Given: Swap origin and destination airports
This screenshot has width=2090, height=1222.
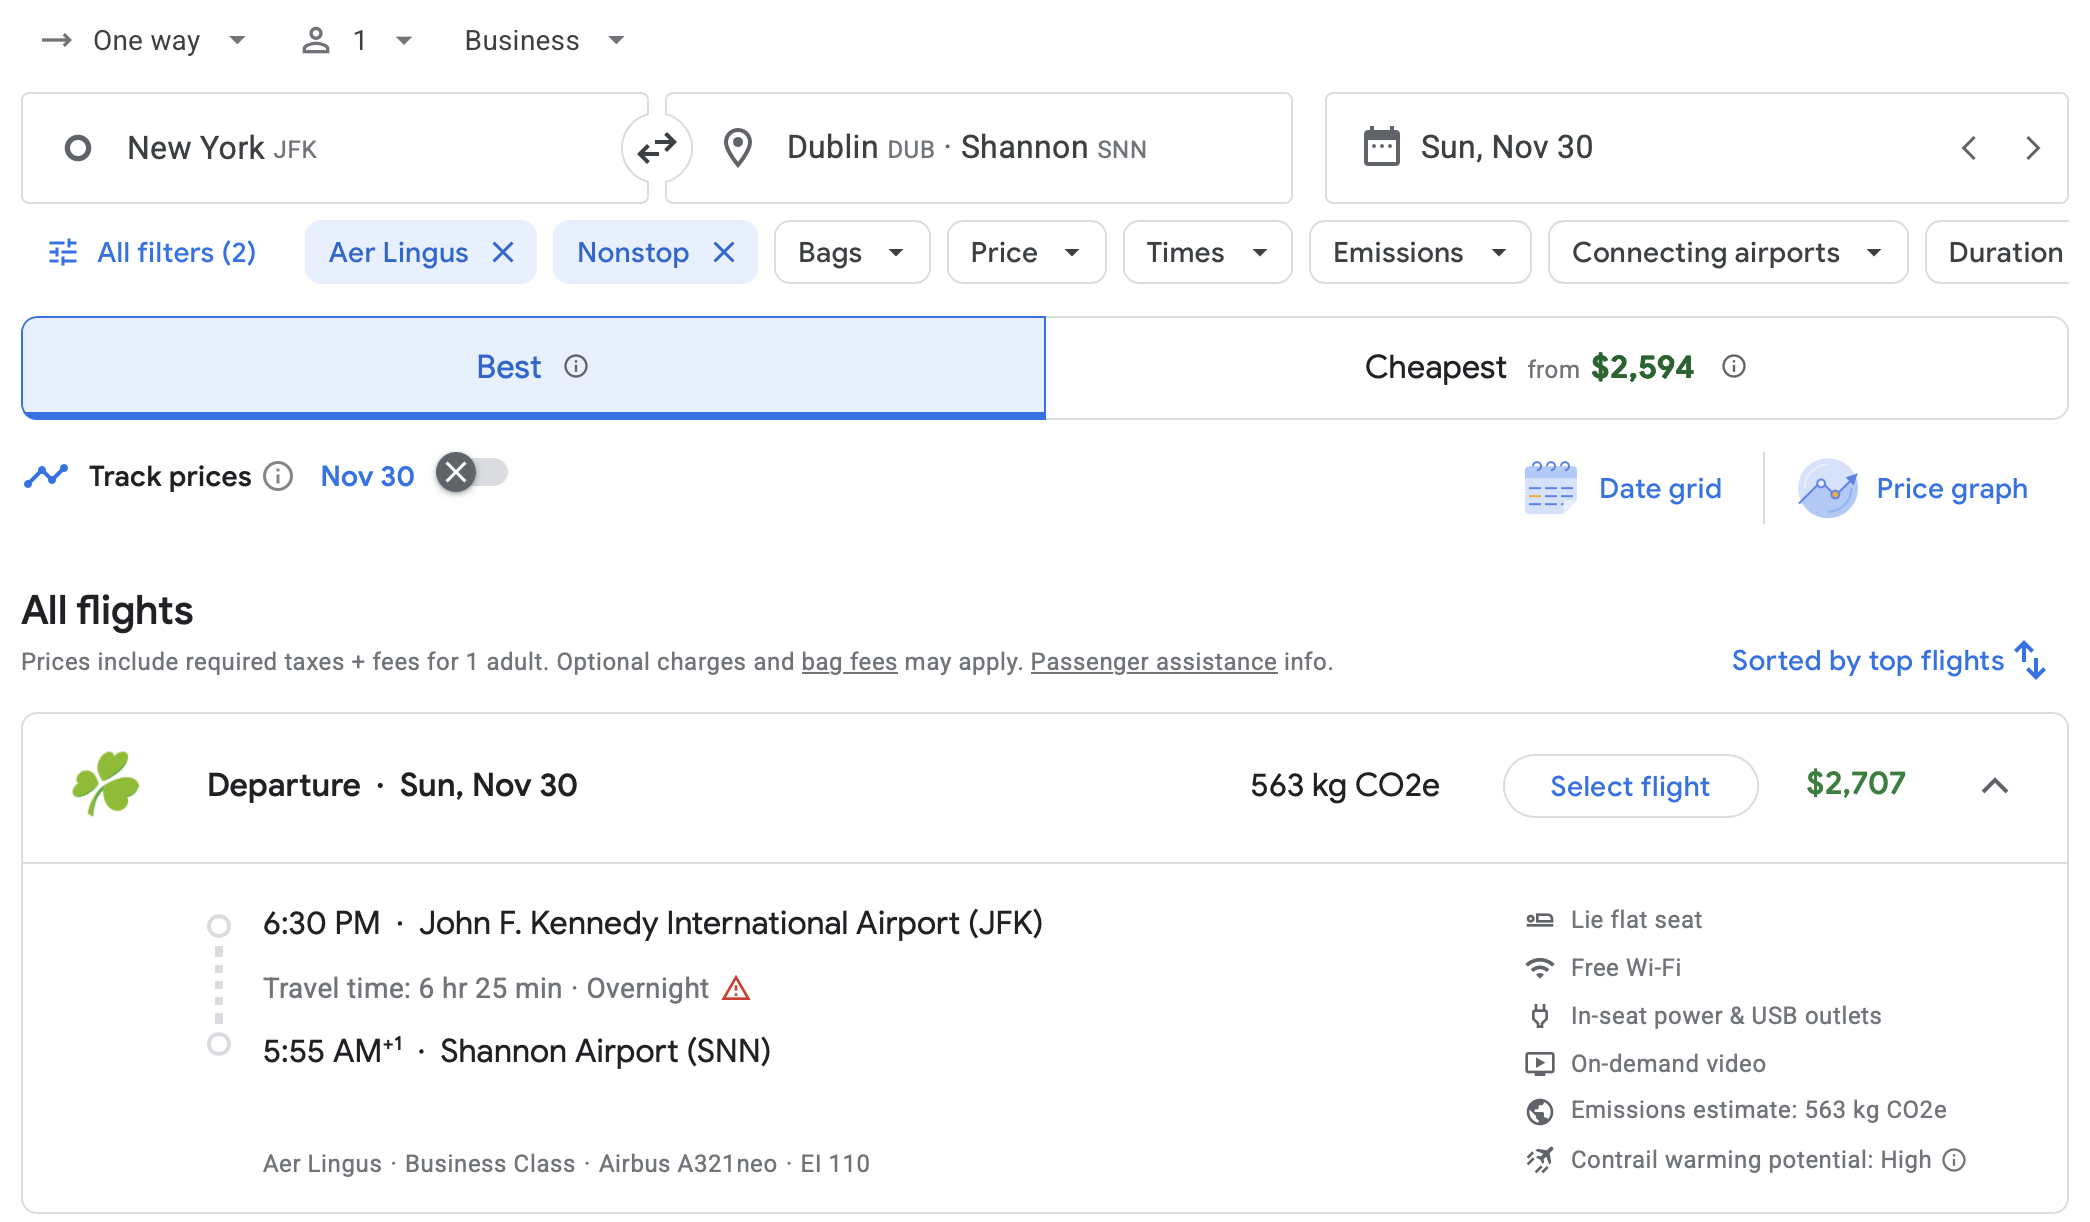Looking at the screenshot, I should tap(657, 148).
